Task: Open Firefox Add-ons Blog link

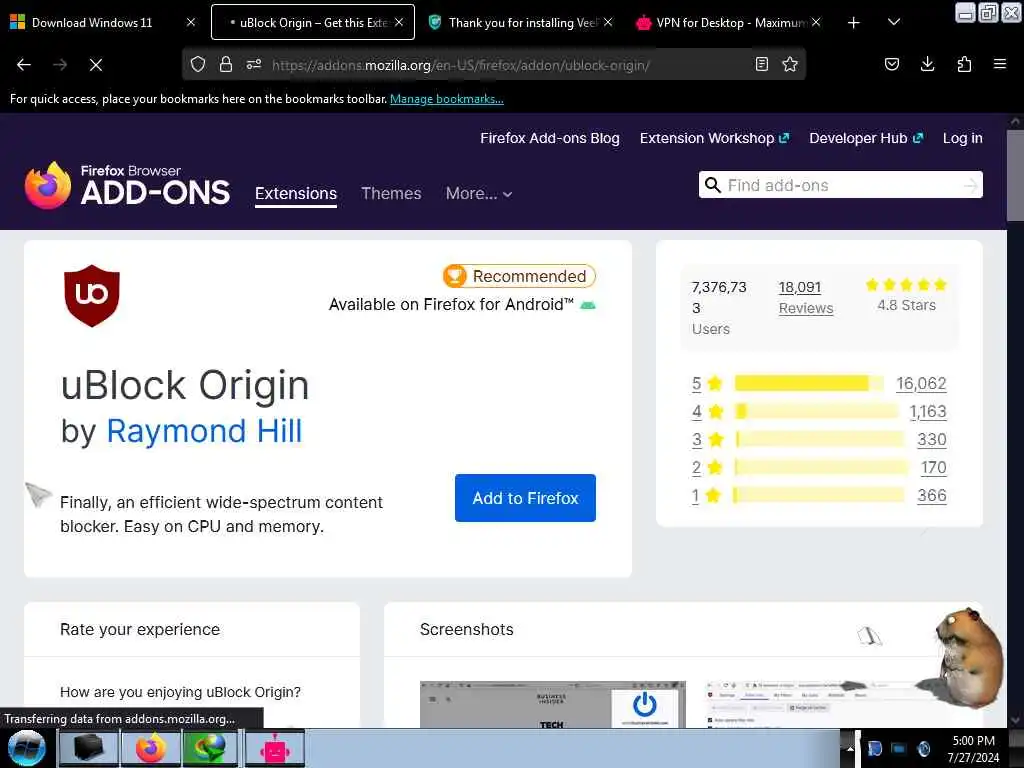Action: [550, 138]
